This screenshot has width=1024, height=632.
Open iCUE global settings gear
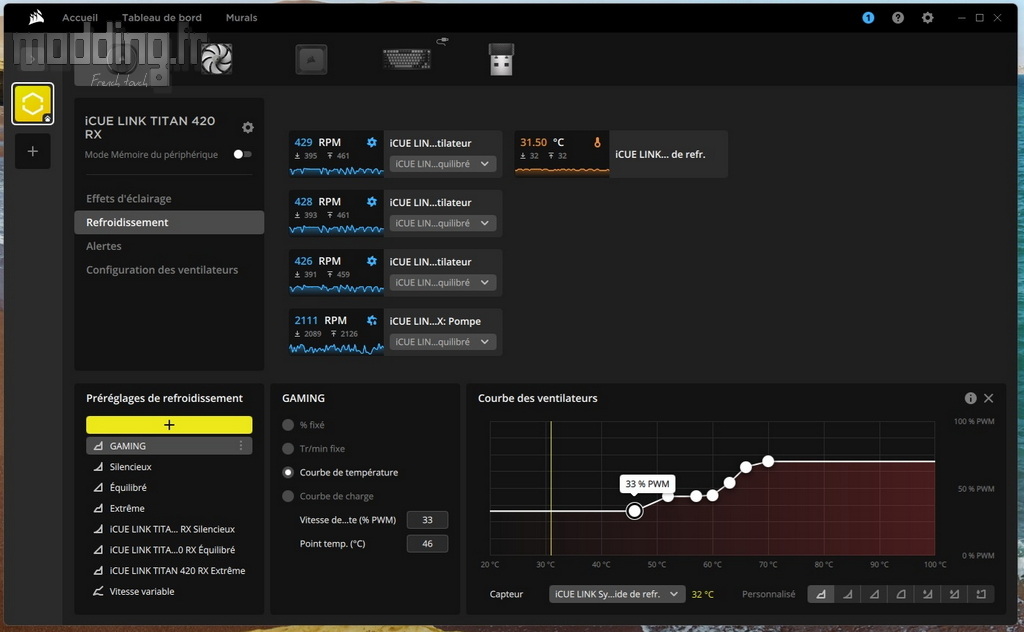tap(927, 18)
